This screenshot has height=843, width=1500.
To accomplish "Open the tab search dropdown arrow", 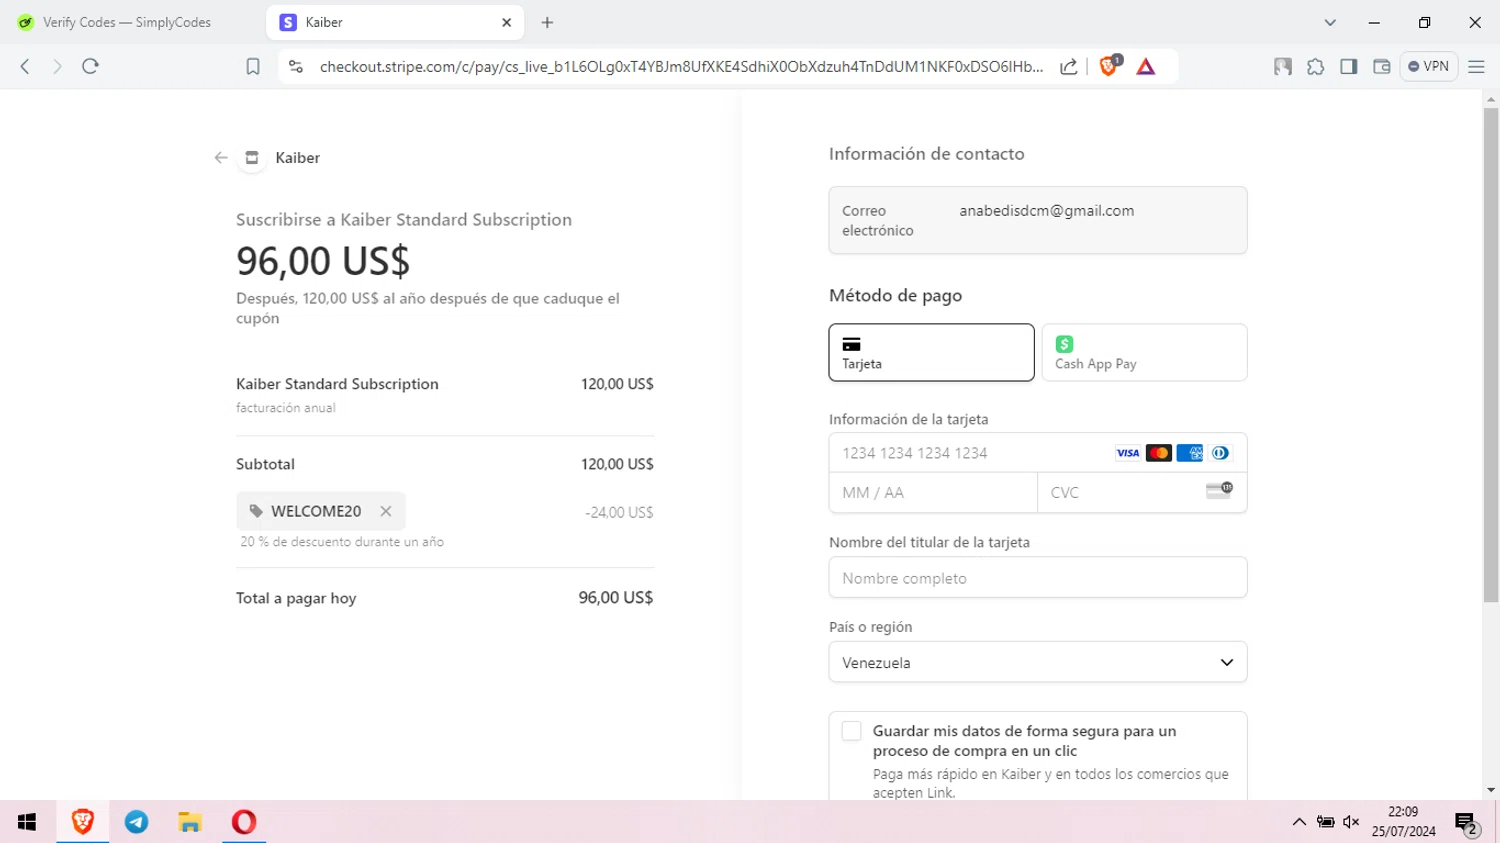I will 1330,22.
